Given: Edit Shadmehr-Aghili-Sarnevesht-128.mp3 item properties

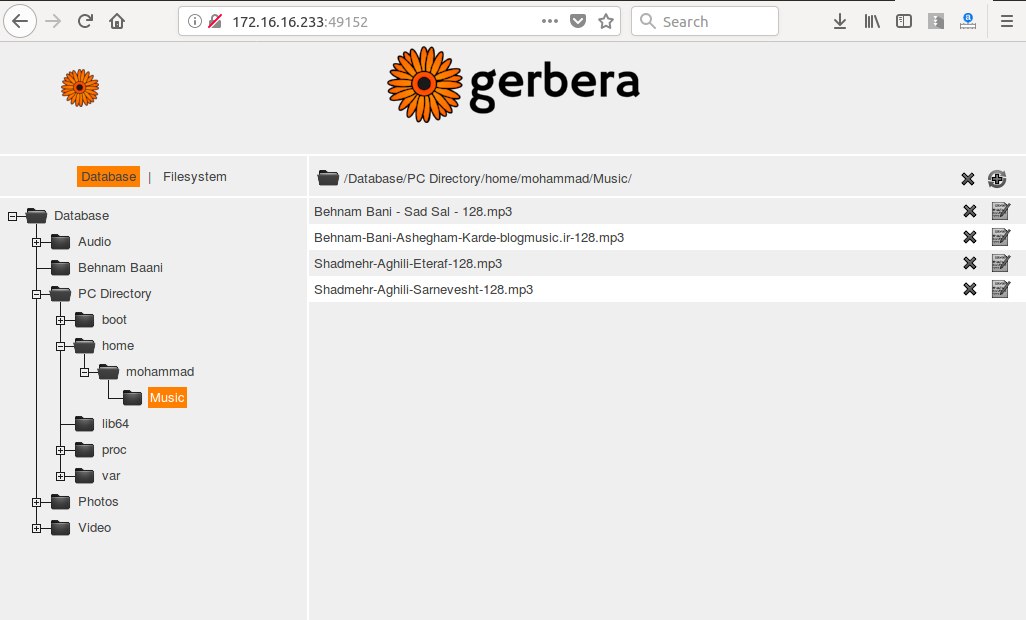Looking at the screenshot, I should (x=1000, y=289).
